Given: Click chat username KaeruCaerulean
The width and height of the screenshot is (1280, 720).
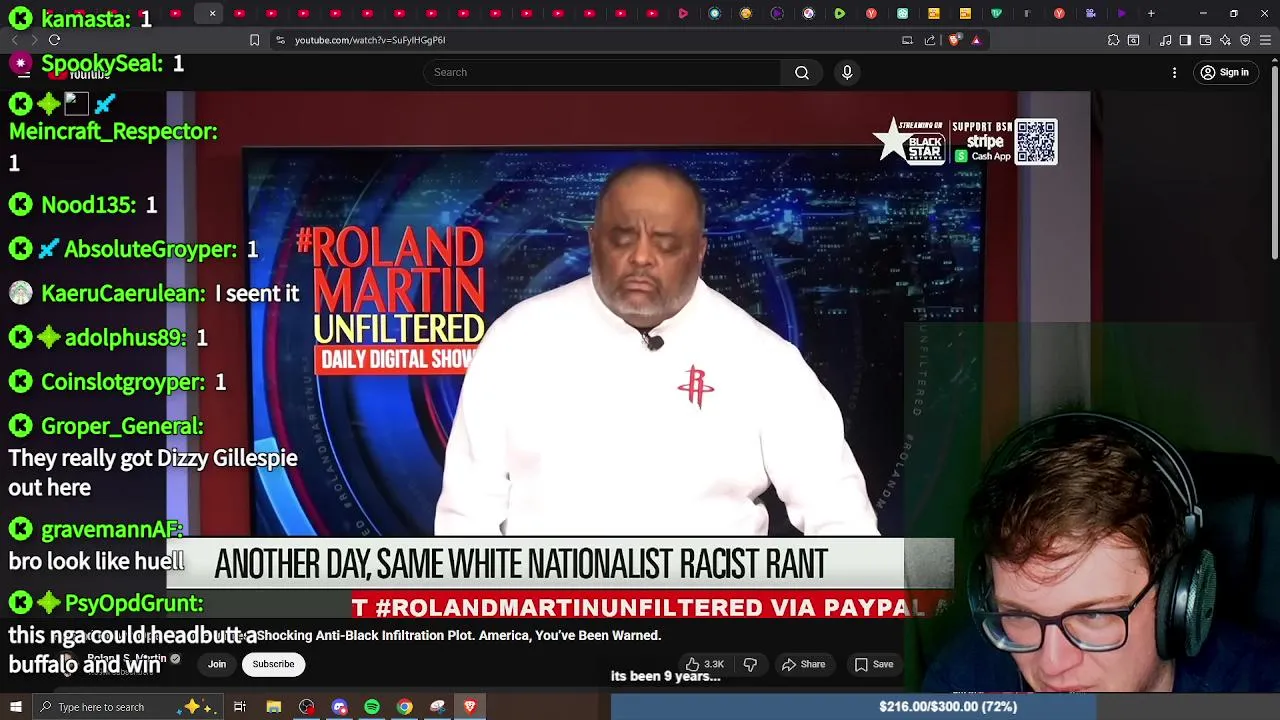Looking at the screenshot, I should click(123, 293).
